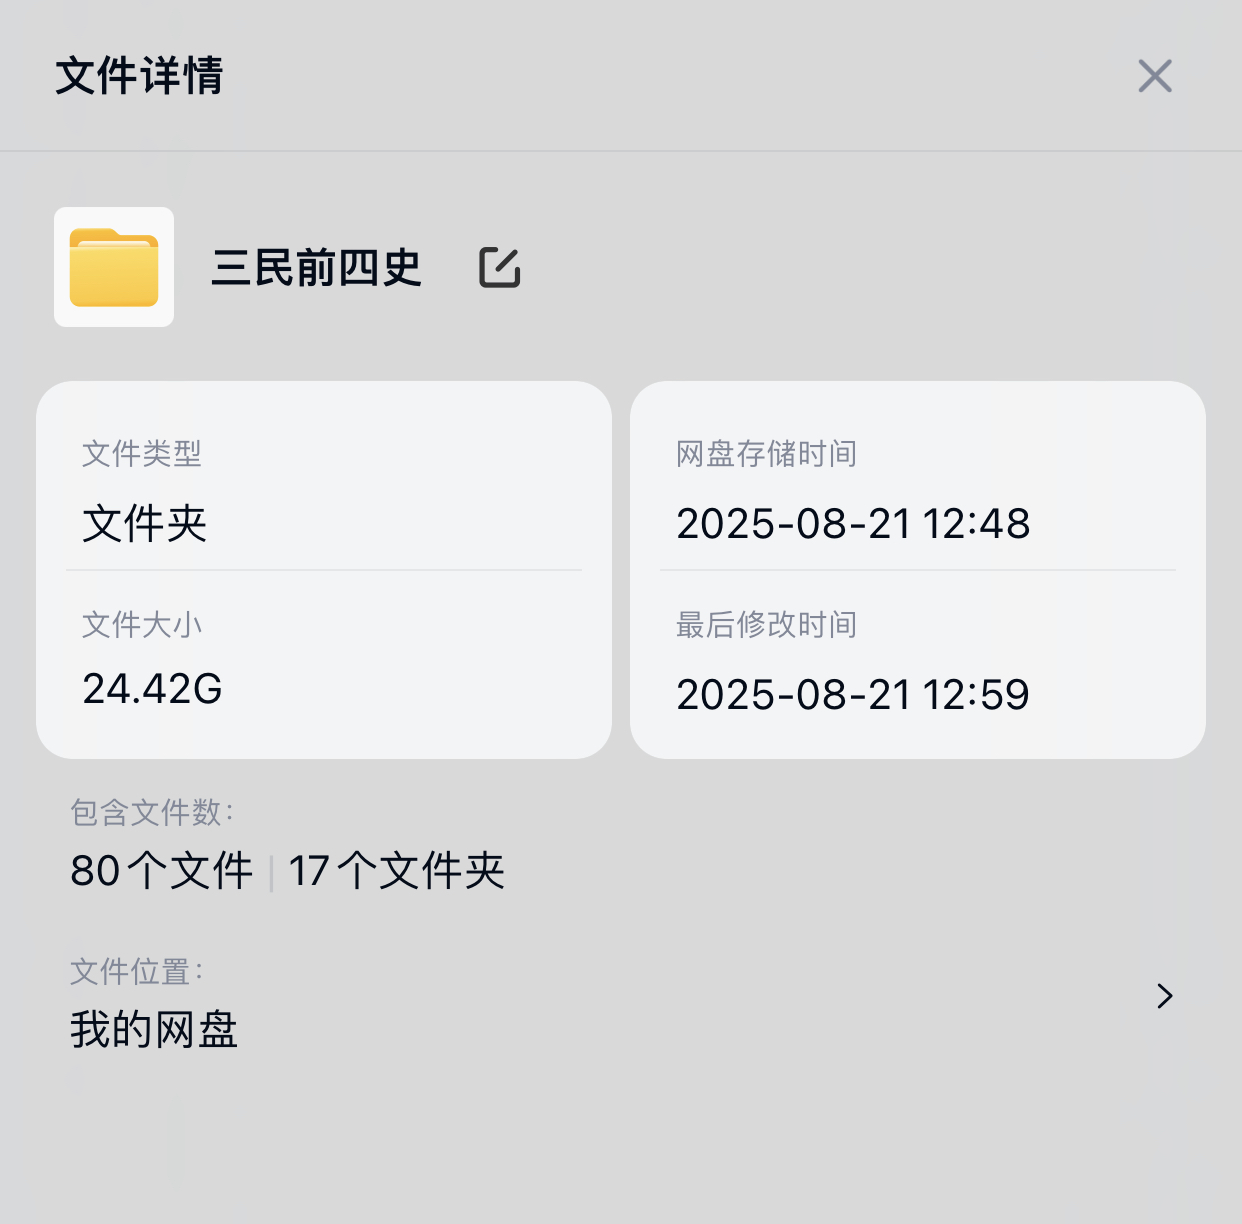Click the 包含文件数 label
This screenshot has height=1224, width=1242.
pos(152,813)
